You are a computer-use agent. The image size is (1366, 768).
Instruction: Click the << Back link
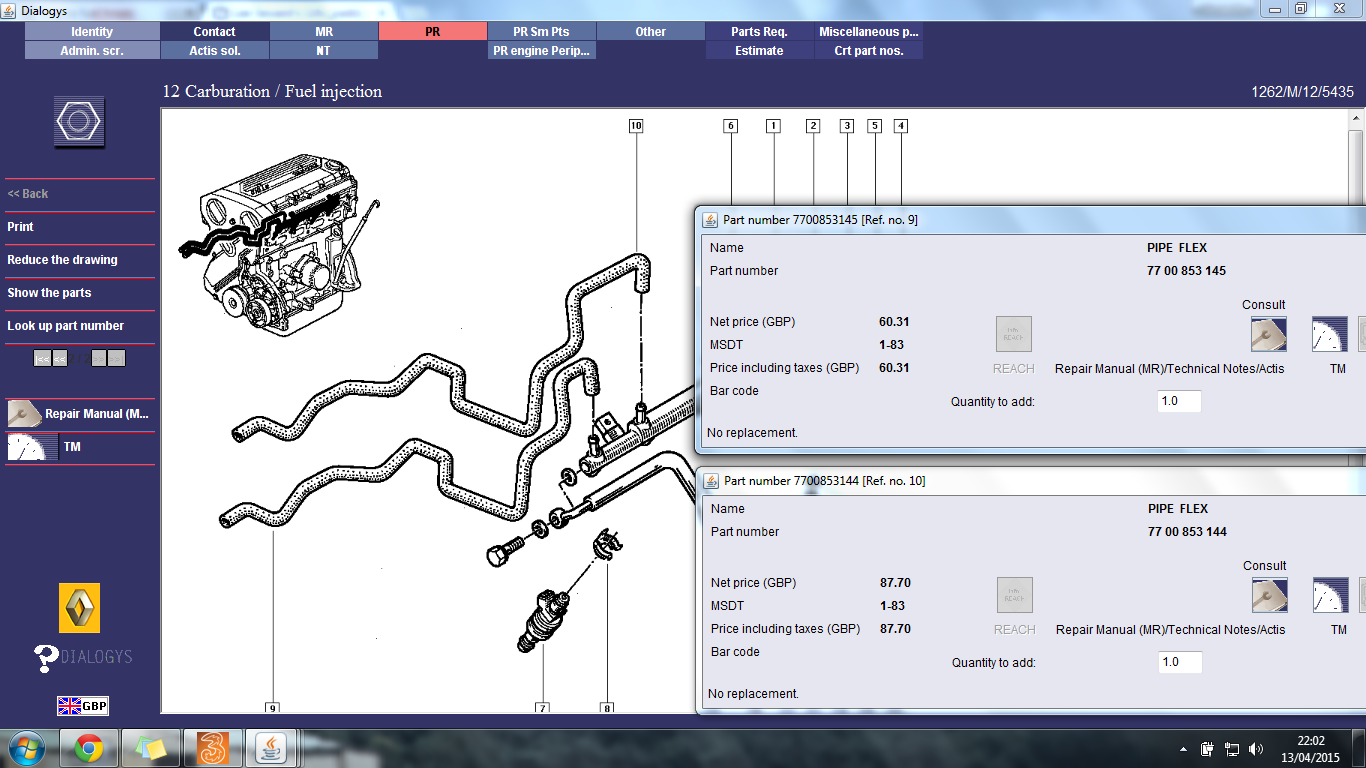pyautogui.click(x=28, y=194)
